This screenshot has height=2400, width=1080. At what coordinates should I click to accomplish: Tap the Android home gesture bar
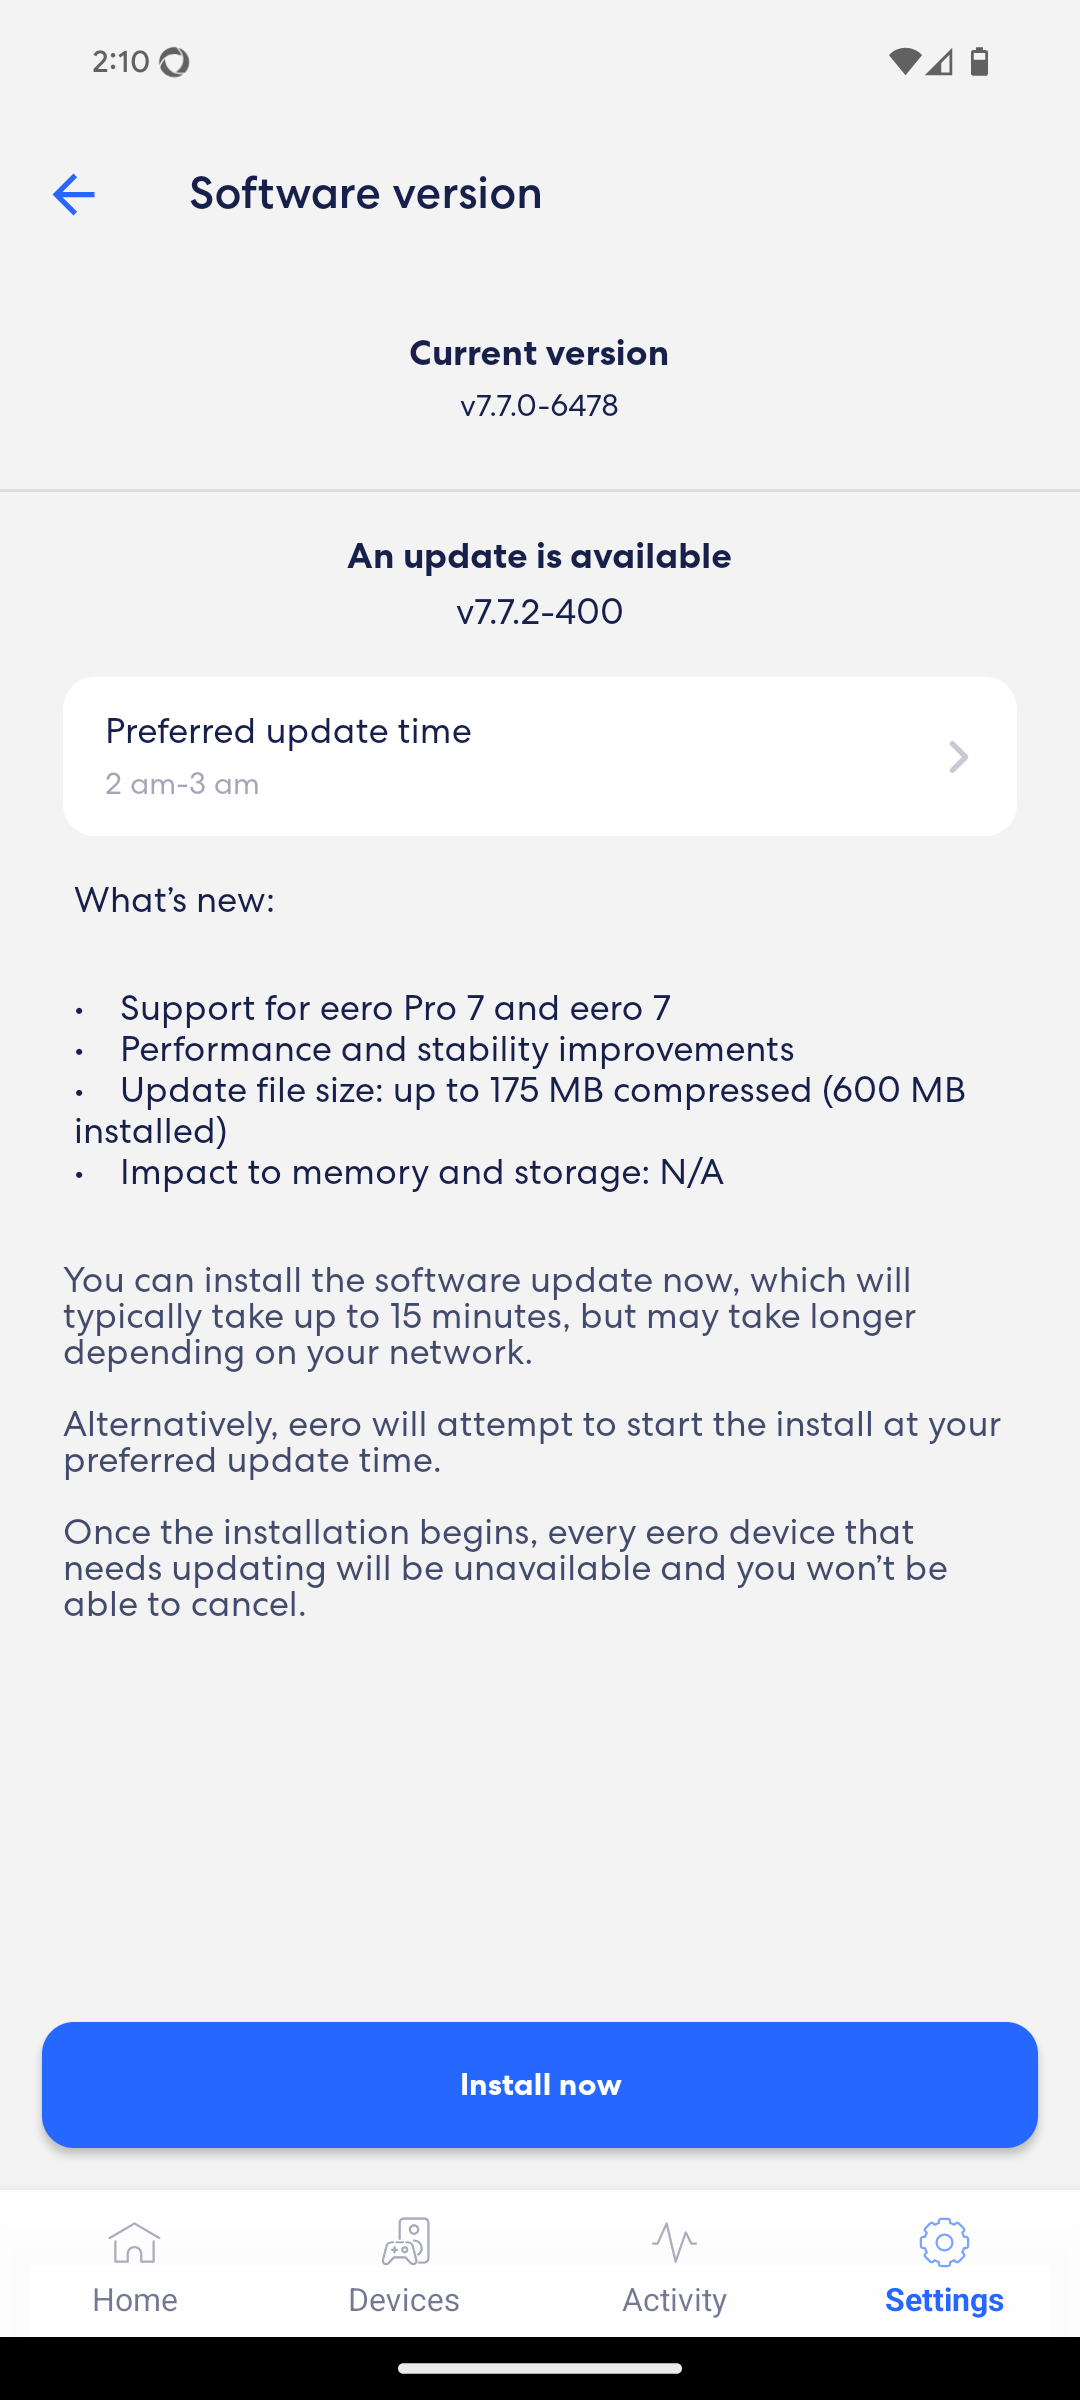540,2368
